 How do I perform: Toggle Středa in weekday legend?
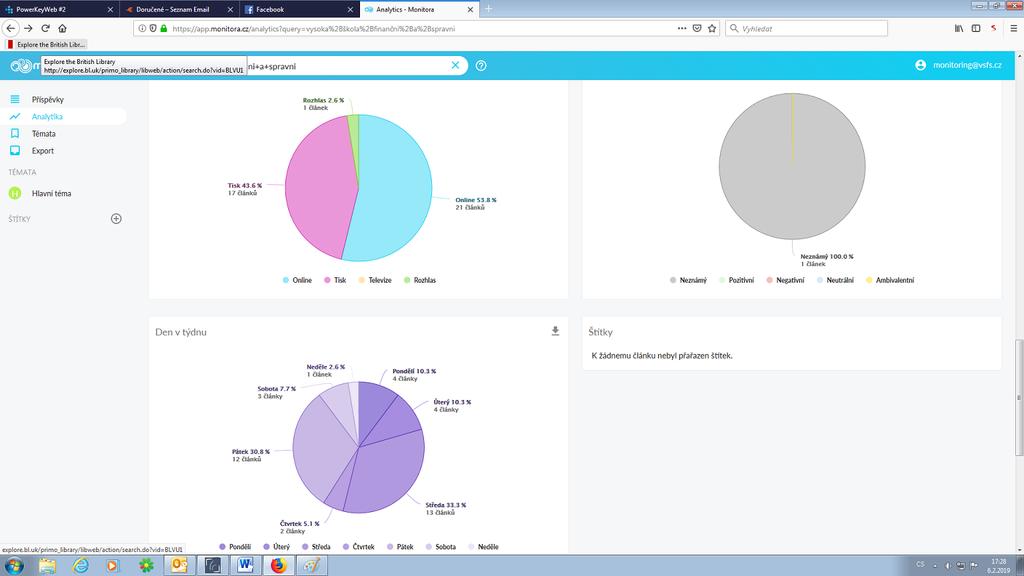click(x=316, y=547)
